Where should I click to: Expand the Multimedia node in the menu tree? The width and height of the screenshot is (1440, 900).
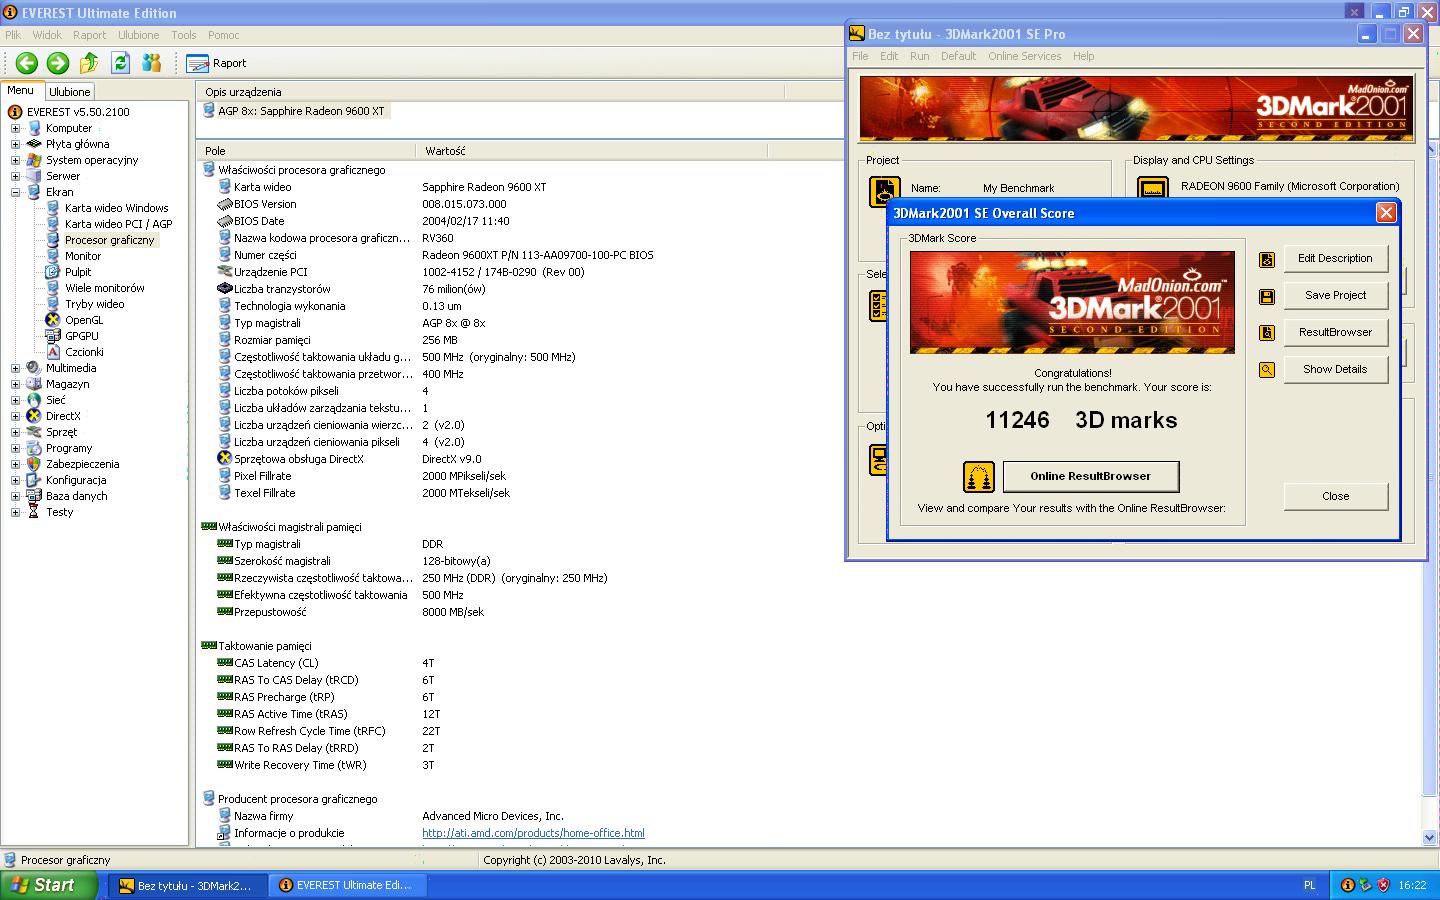[x=15, y=368]
